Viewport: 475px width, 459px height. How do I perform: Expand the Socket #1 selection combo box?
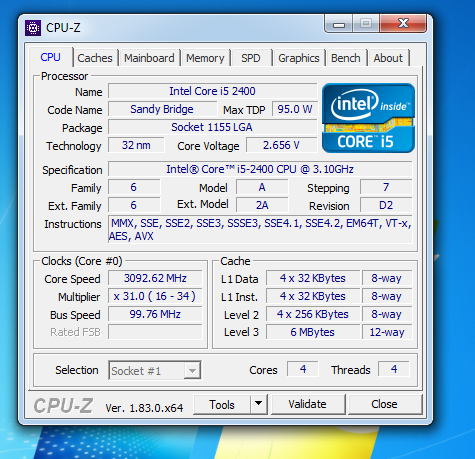click(155, 370)
